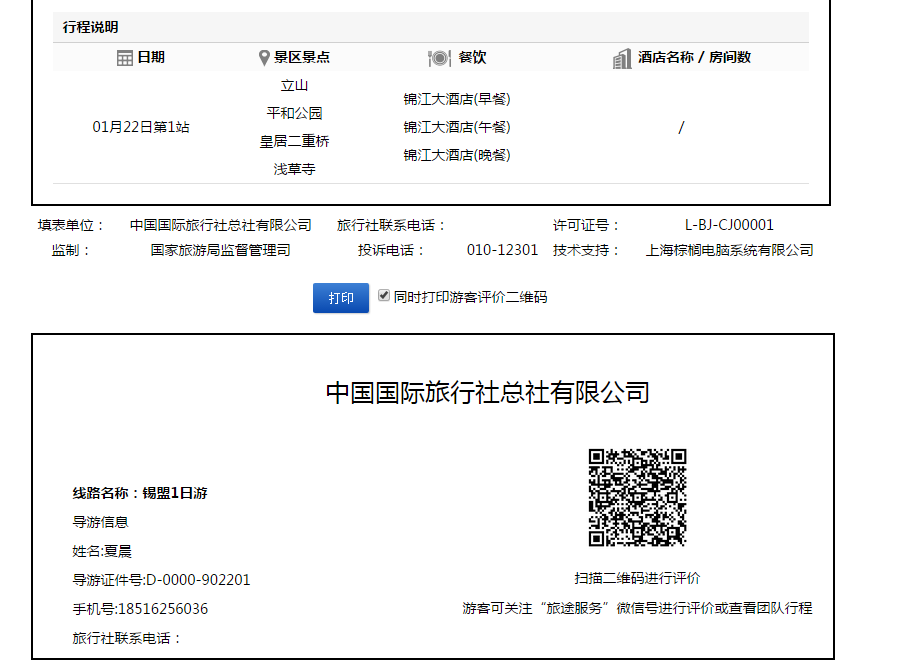This screenshot has height=660, width=909.
Task: Click the hotel building icon beside 酒店名称
Action: [622, 58]
